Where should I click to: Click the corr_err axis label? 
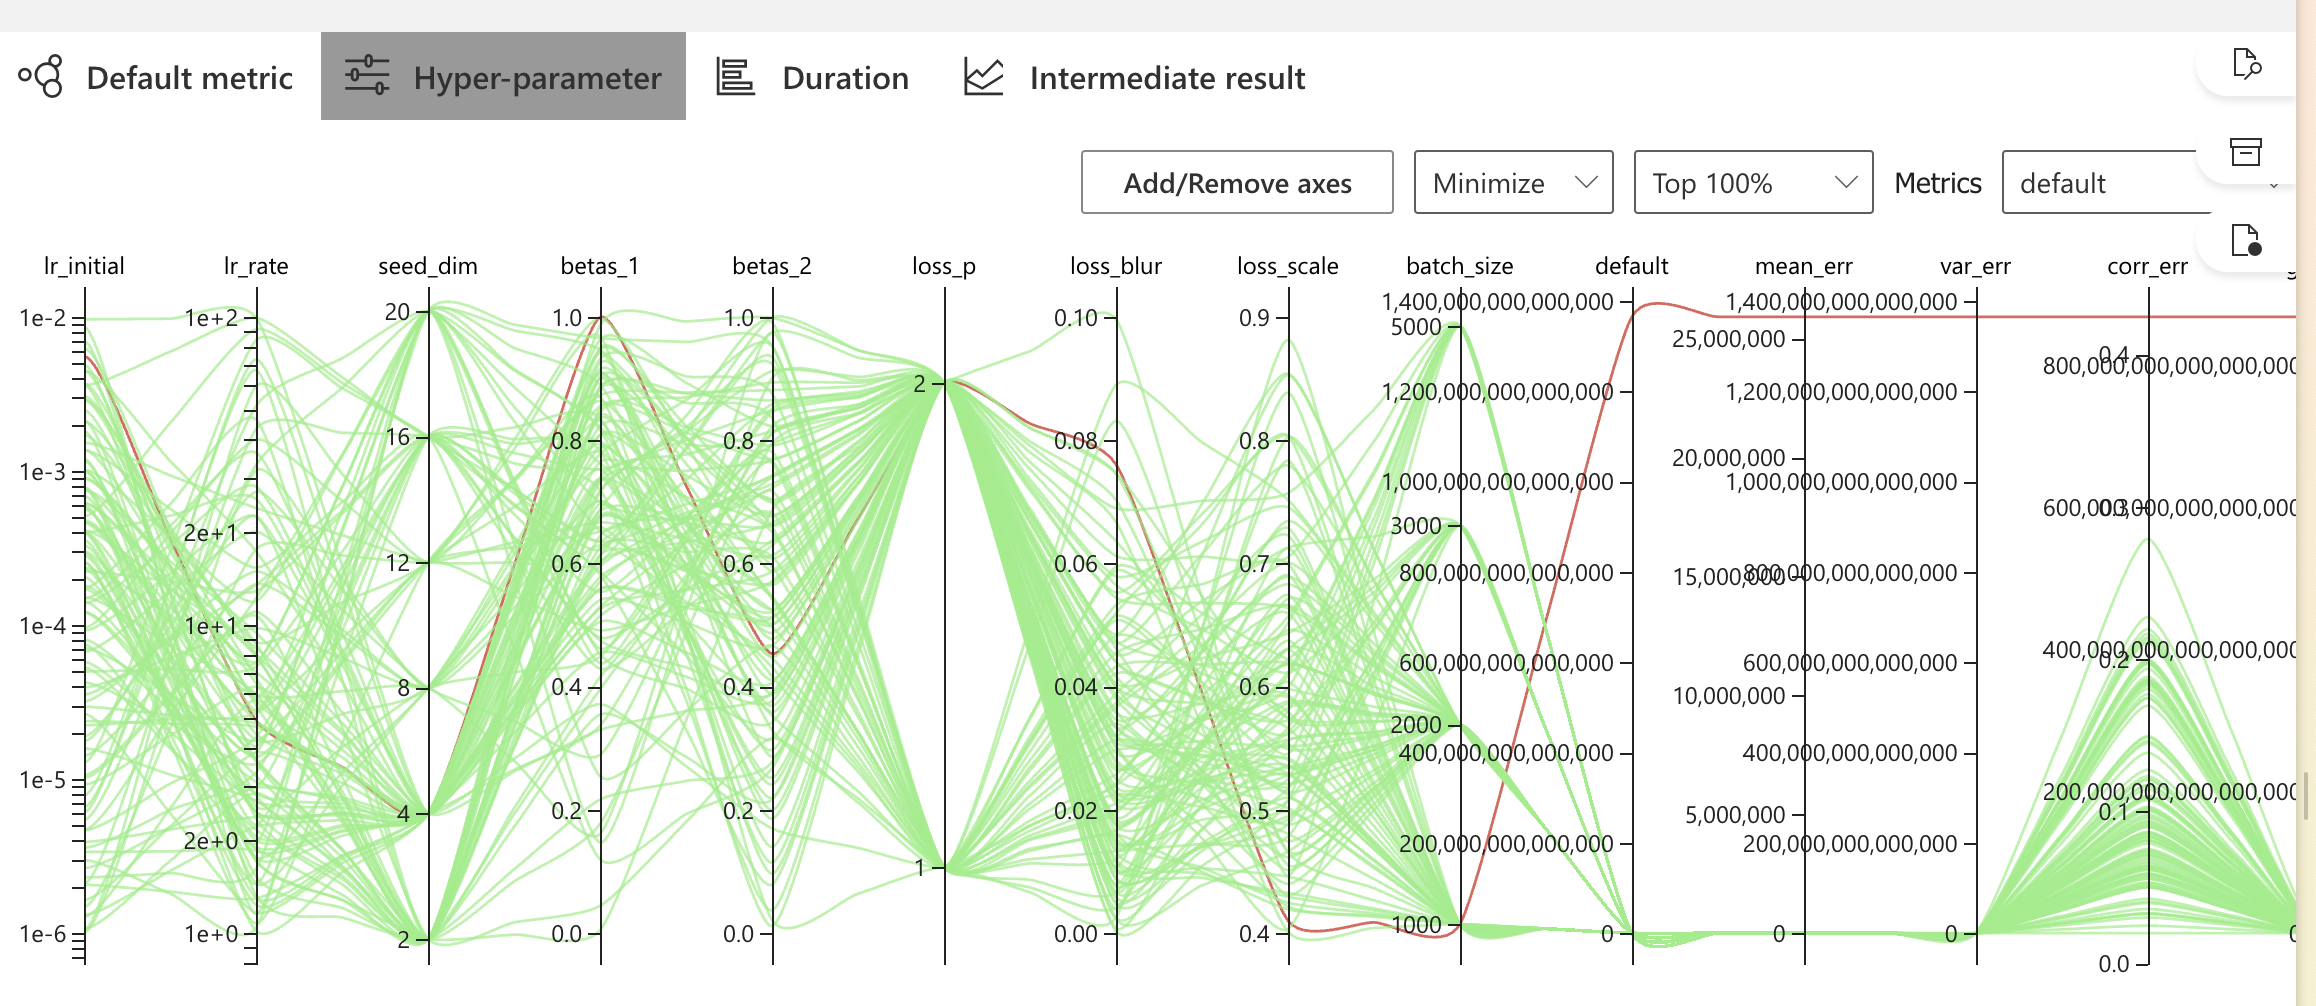pyautogui.click(x=2148, y=265)
